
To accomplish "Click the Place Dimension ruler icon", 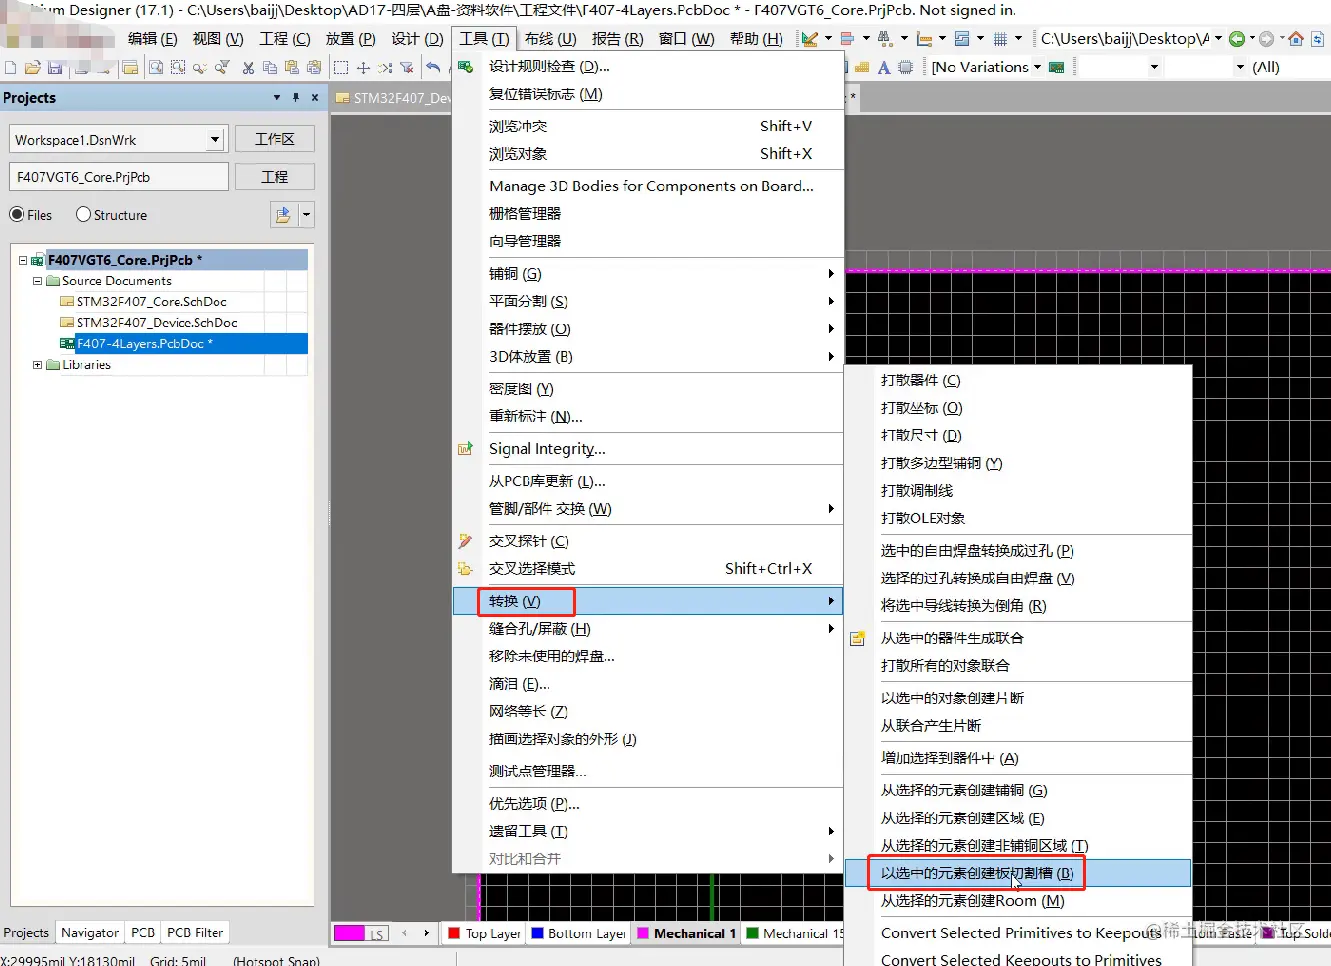I will (925, 39).
